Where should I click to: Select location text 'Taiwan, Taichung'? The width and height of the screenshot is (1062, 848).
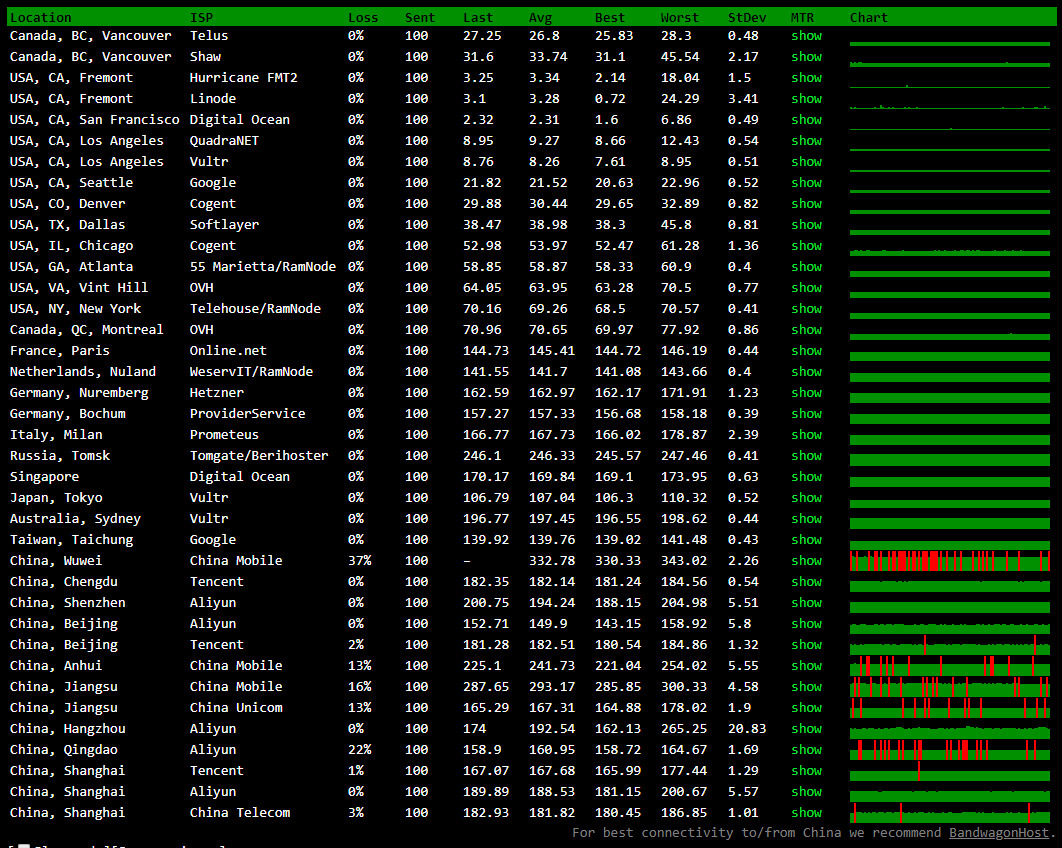pyautogui.click(x=71, y=540)
